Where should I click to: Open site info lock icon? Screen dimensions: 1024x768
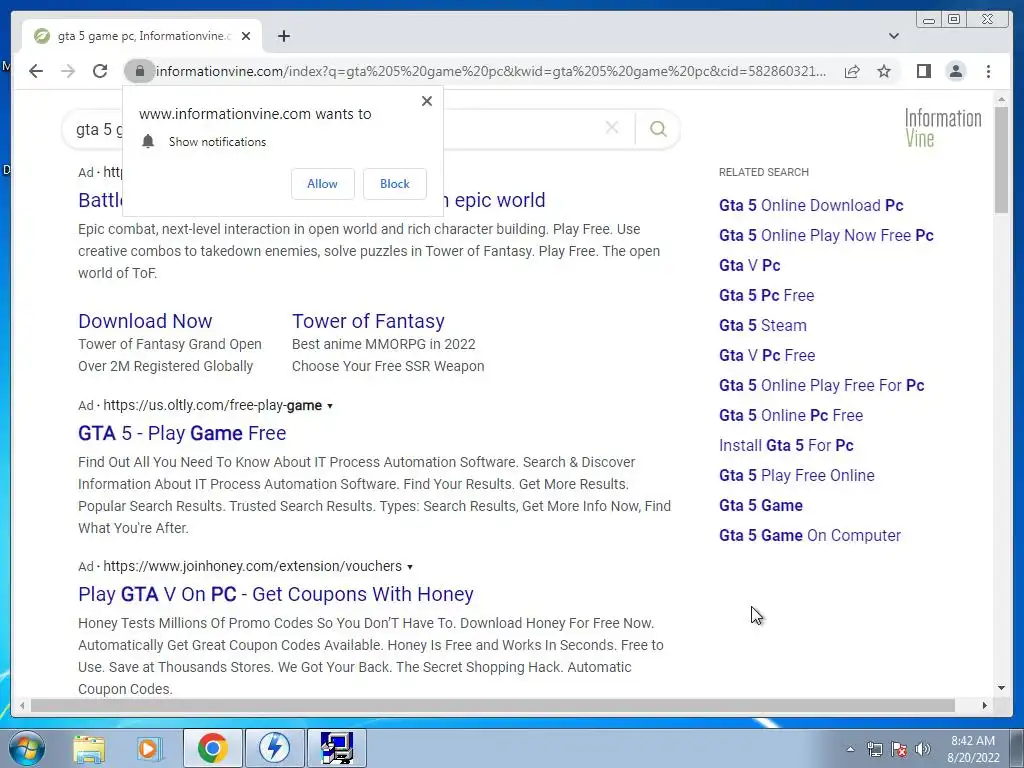click(139, 71)
